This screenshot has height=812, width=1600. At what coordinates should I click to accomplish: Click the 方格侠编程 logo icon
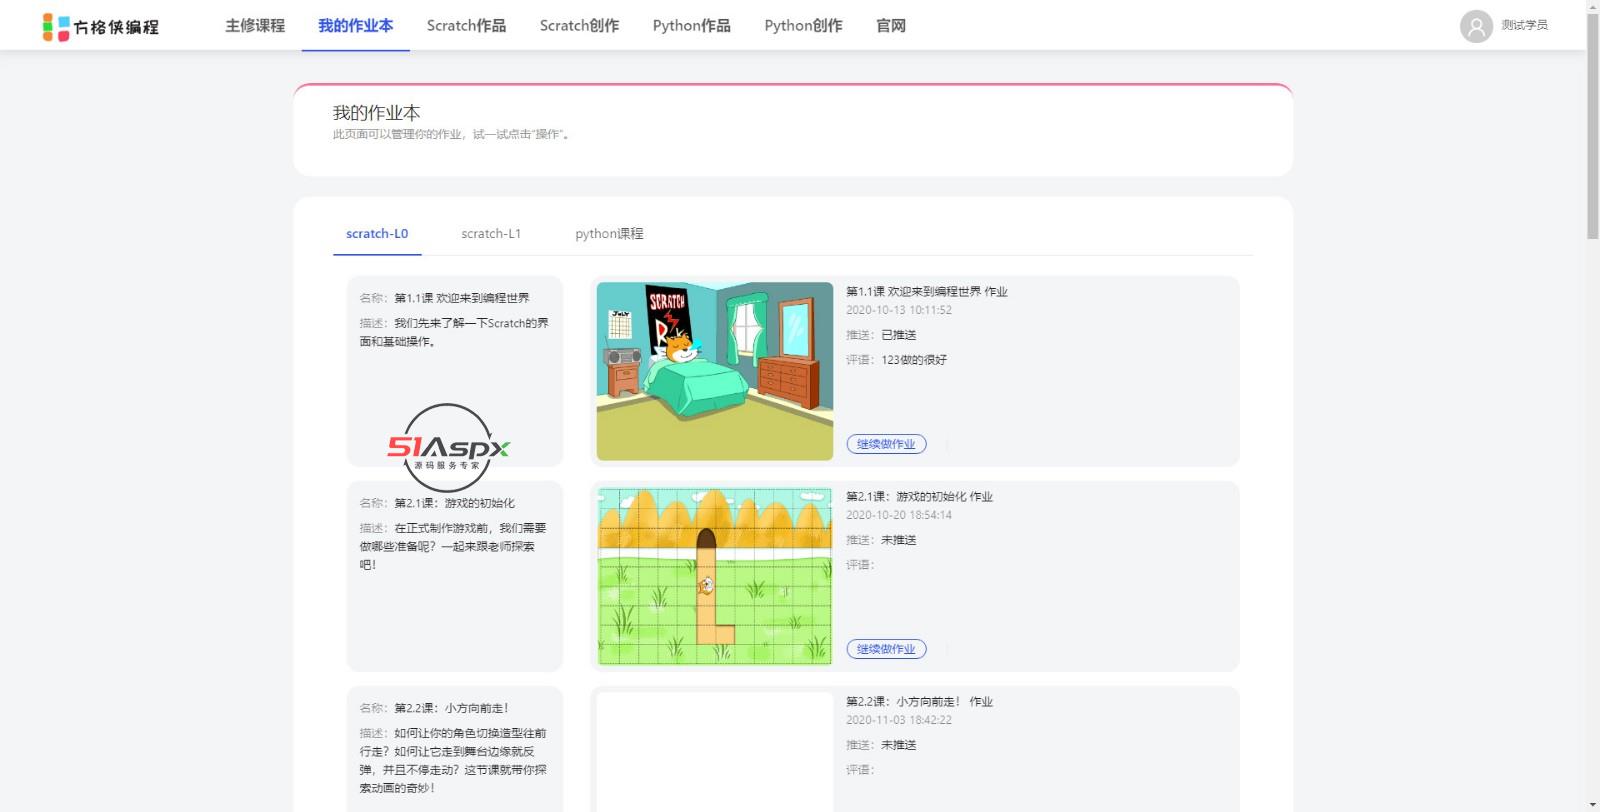pos(56,27)
